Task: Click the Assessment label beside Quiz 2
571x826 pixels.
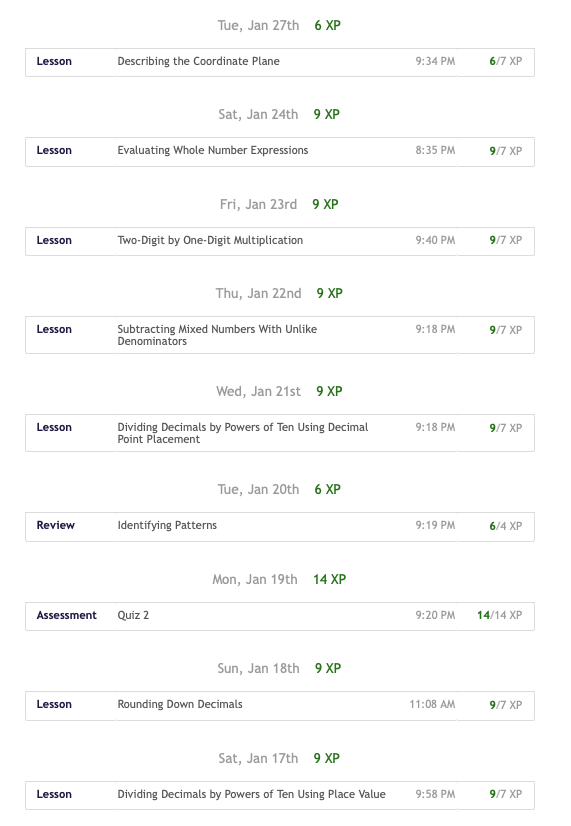Action: tap(66, 615)
